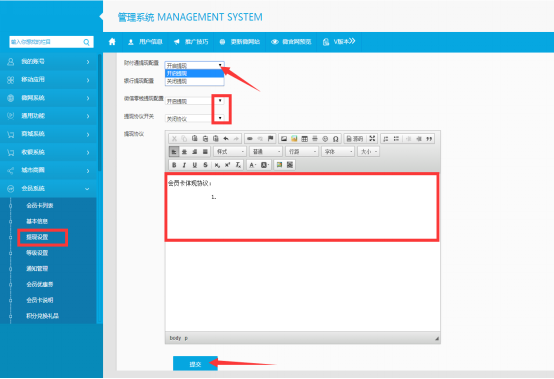Open the 关闭协议 agreement switch dropdown
The image size is (554, 379).
point(194,119)
